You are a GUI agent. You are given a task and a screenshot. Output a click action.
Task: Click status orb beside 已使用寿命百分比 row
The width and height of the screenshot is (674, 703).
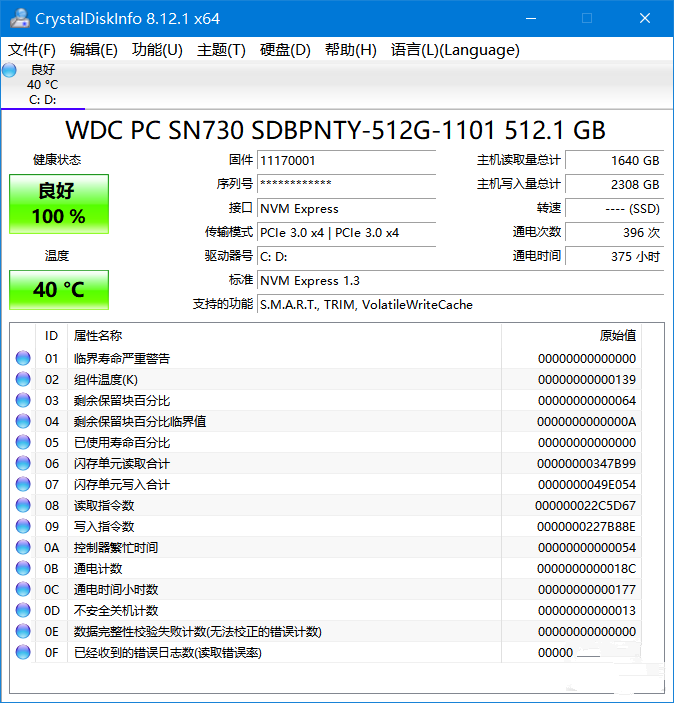(23, 442)
